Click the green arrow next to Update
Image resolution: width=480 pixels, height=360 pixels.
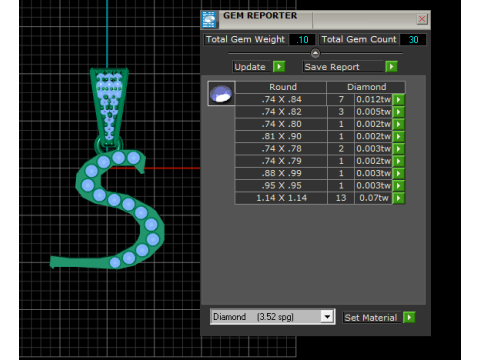click(279, 67)
